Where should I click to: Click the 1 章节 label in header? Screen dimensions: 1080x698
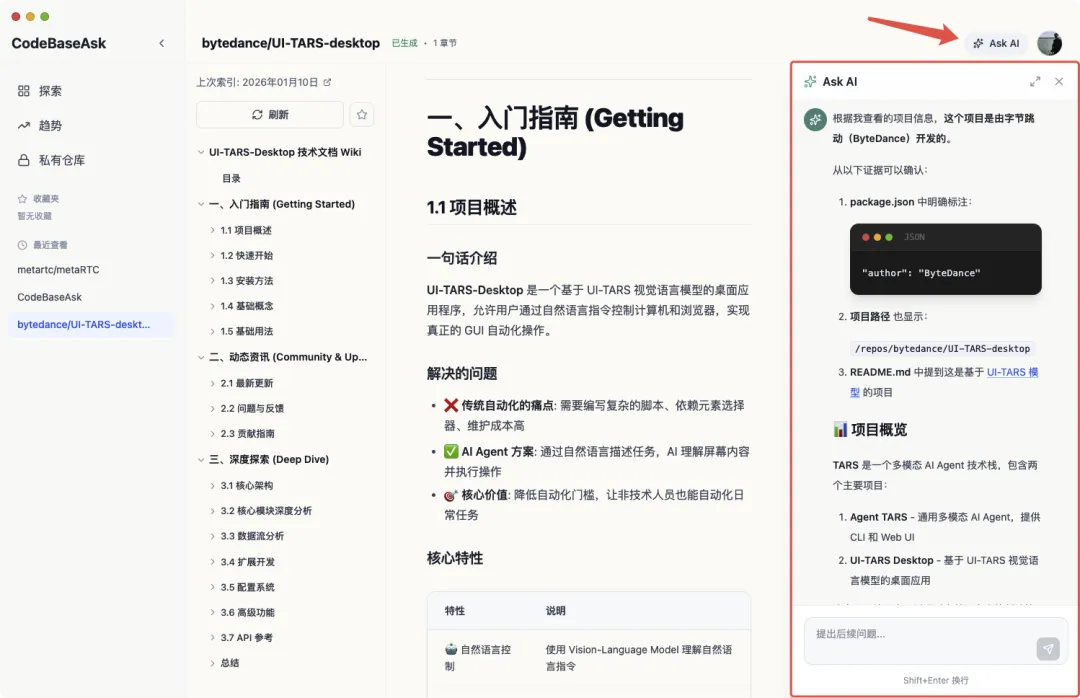tap(445, 43)
